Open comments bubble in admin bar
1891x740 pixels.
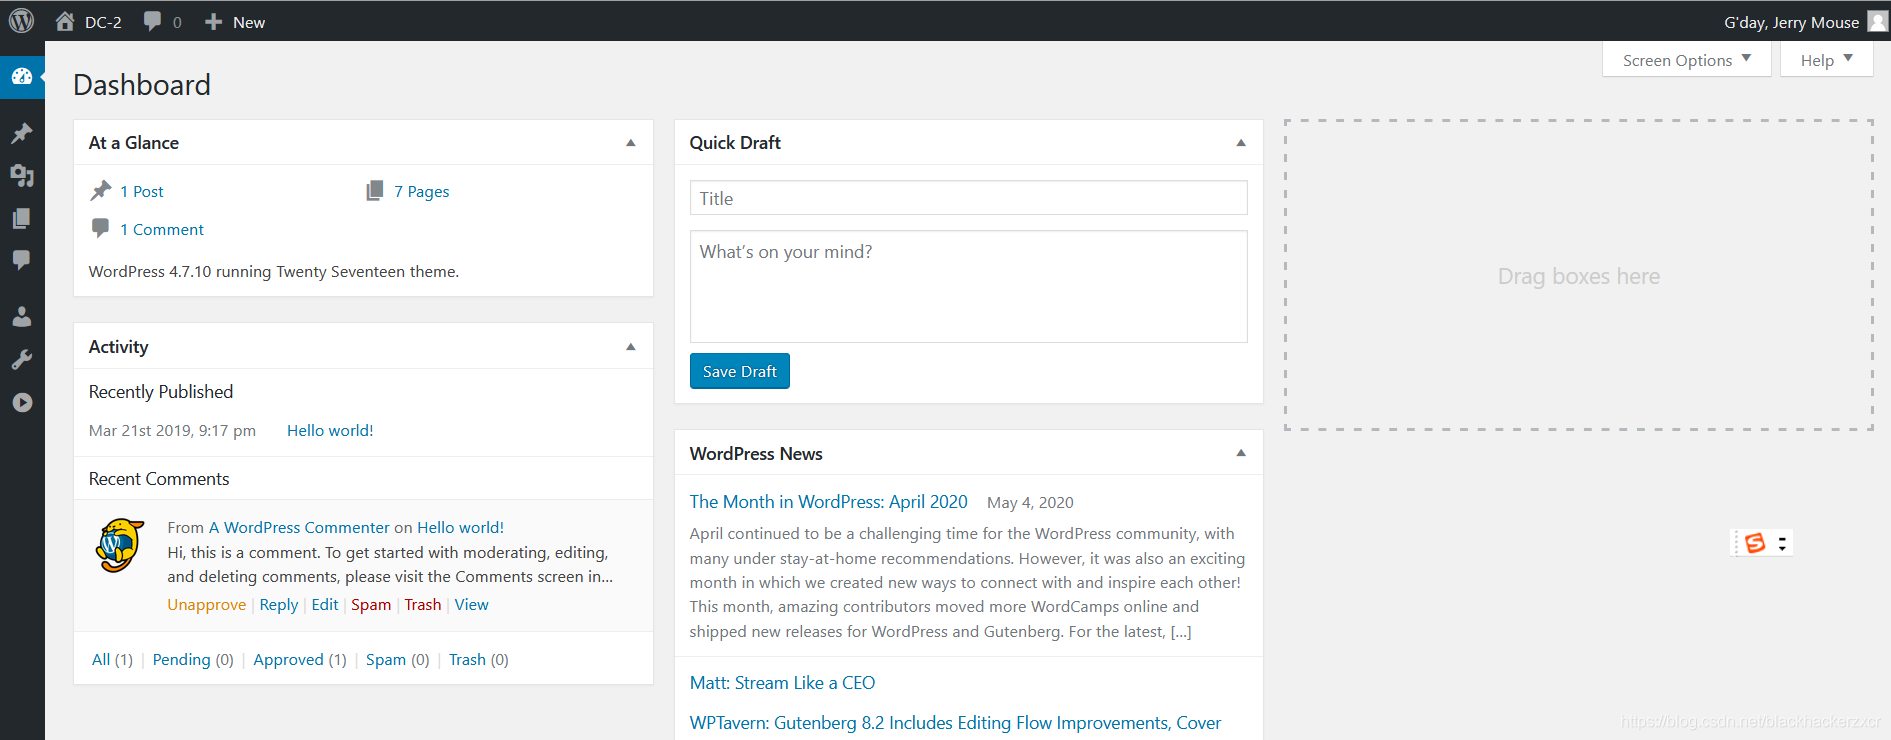(152, 21)
